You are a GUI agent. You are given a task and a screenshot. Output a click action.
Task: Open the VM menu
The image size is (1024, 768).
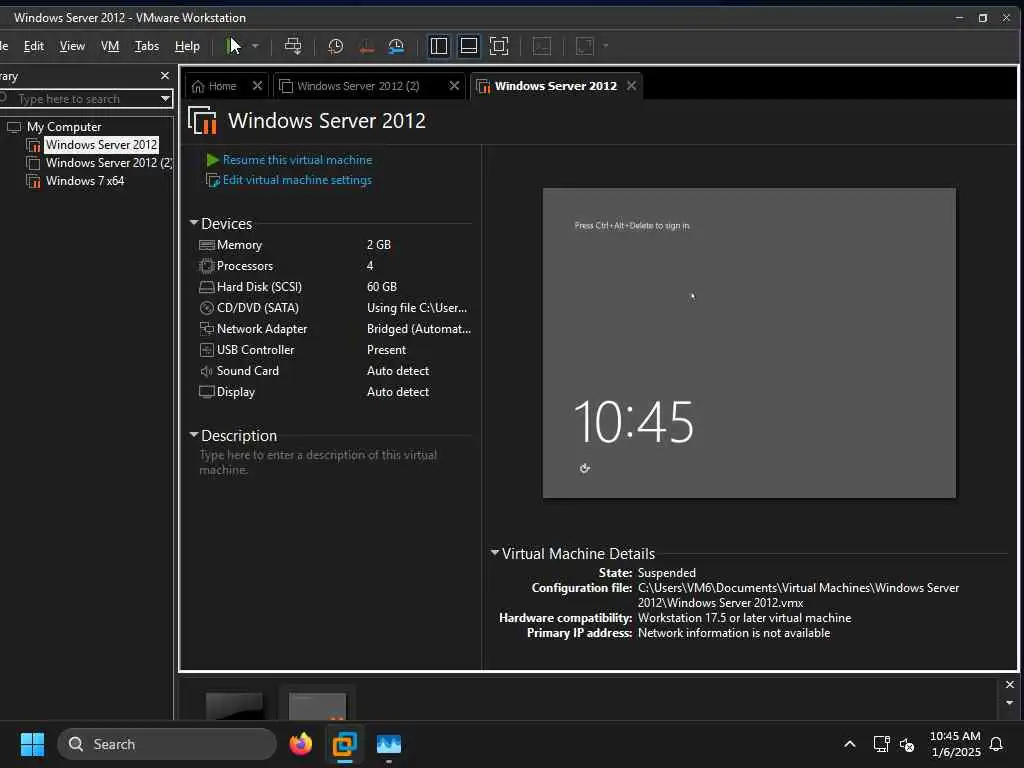pyautogui.click(x=110, y=46)
